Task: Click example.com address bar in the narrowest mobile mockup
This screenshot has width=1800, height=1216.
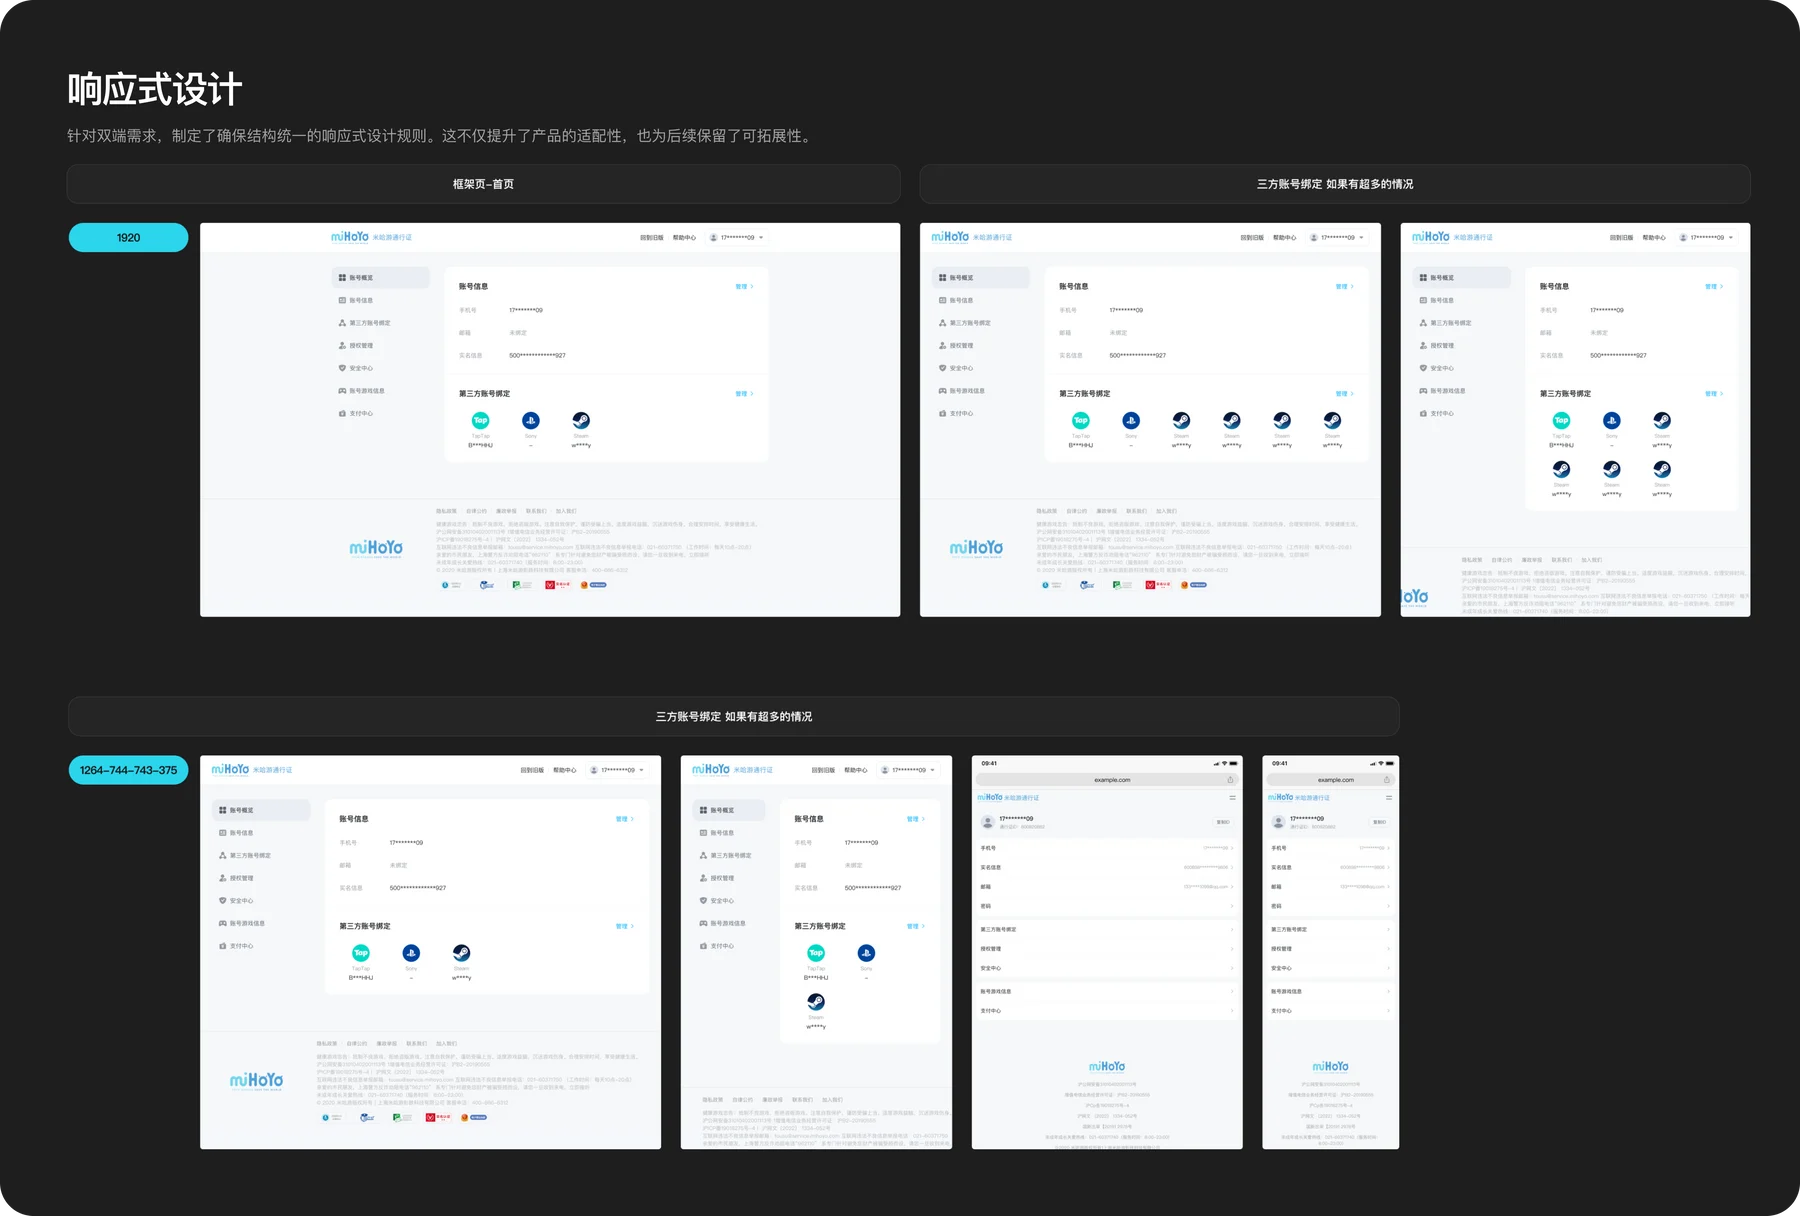Action: pos(1330,780)
